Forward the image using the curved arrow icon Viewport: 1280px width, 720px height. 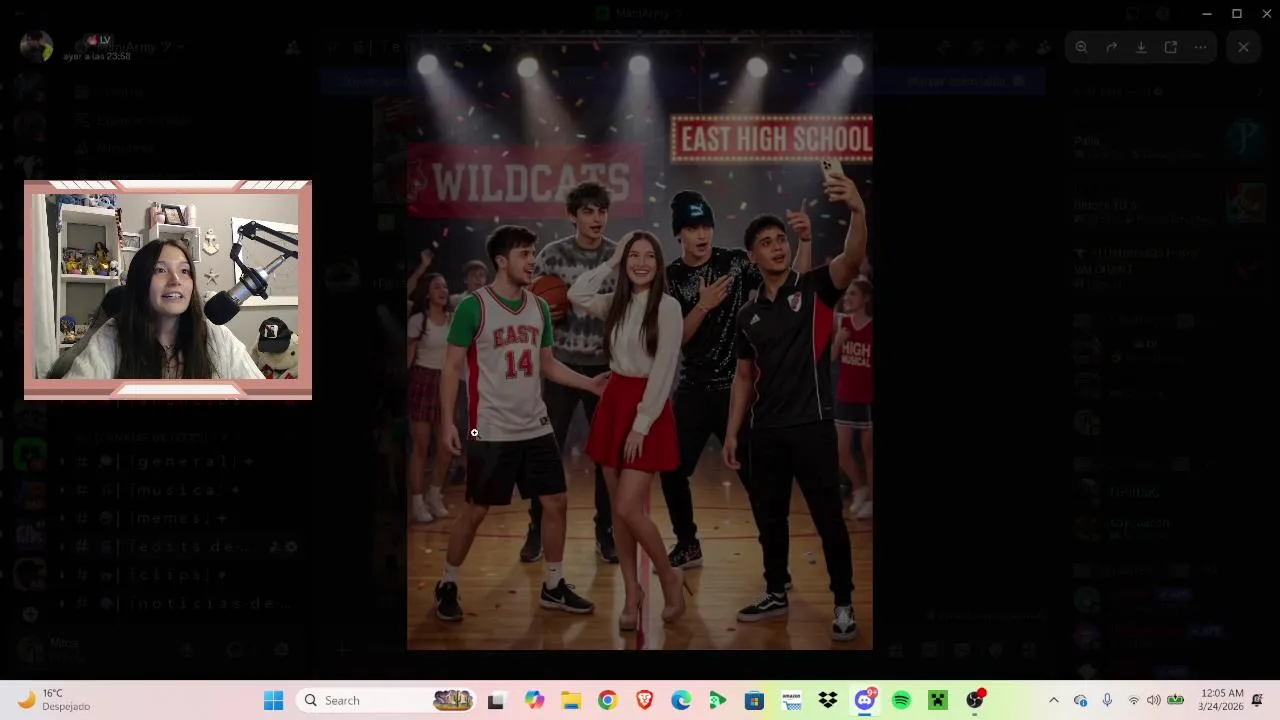click(1111, 47)
